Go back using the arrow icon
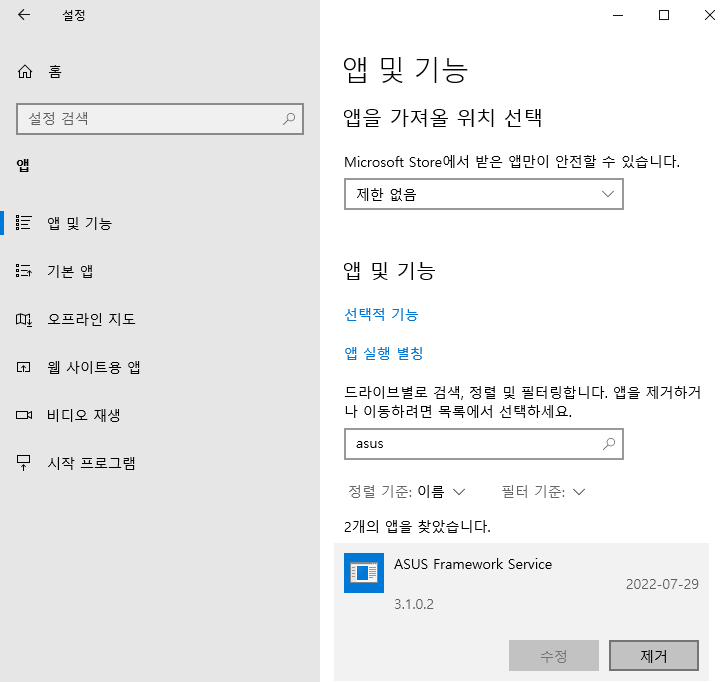Screen dimensions: 728x682 tap(24, 15)
